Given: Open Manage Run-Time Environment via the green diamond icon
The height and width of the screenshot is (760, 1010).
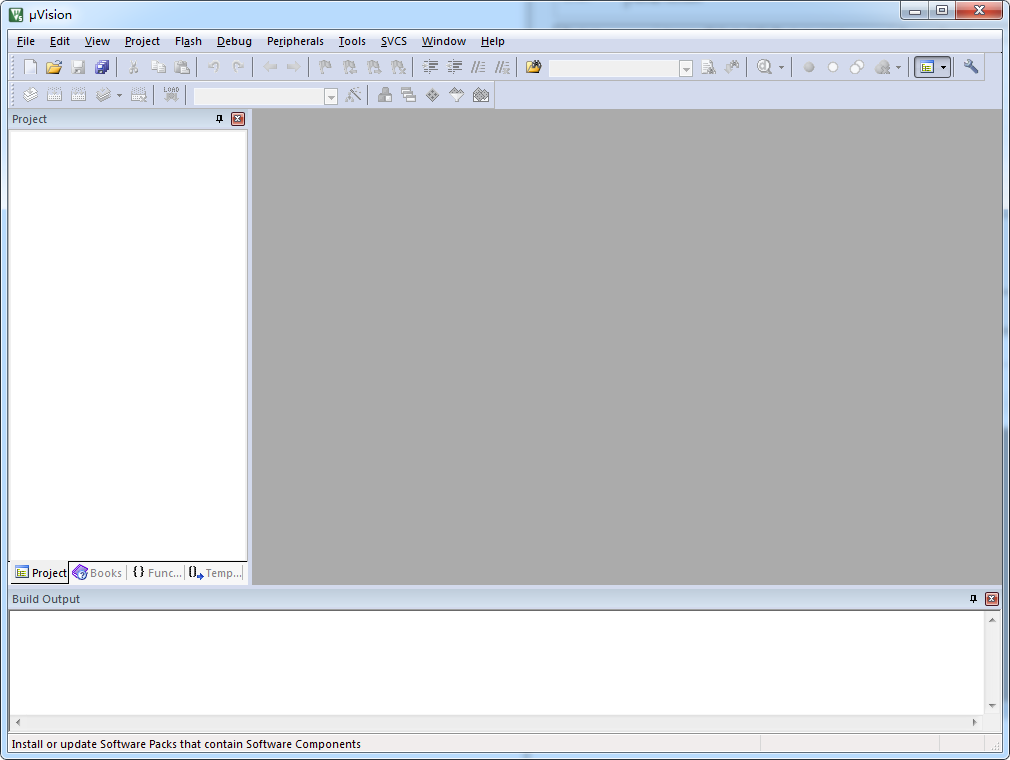Looking at the screenshot, I should click(432, 95).
